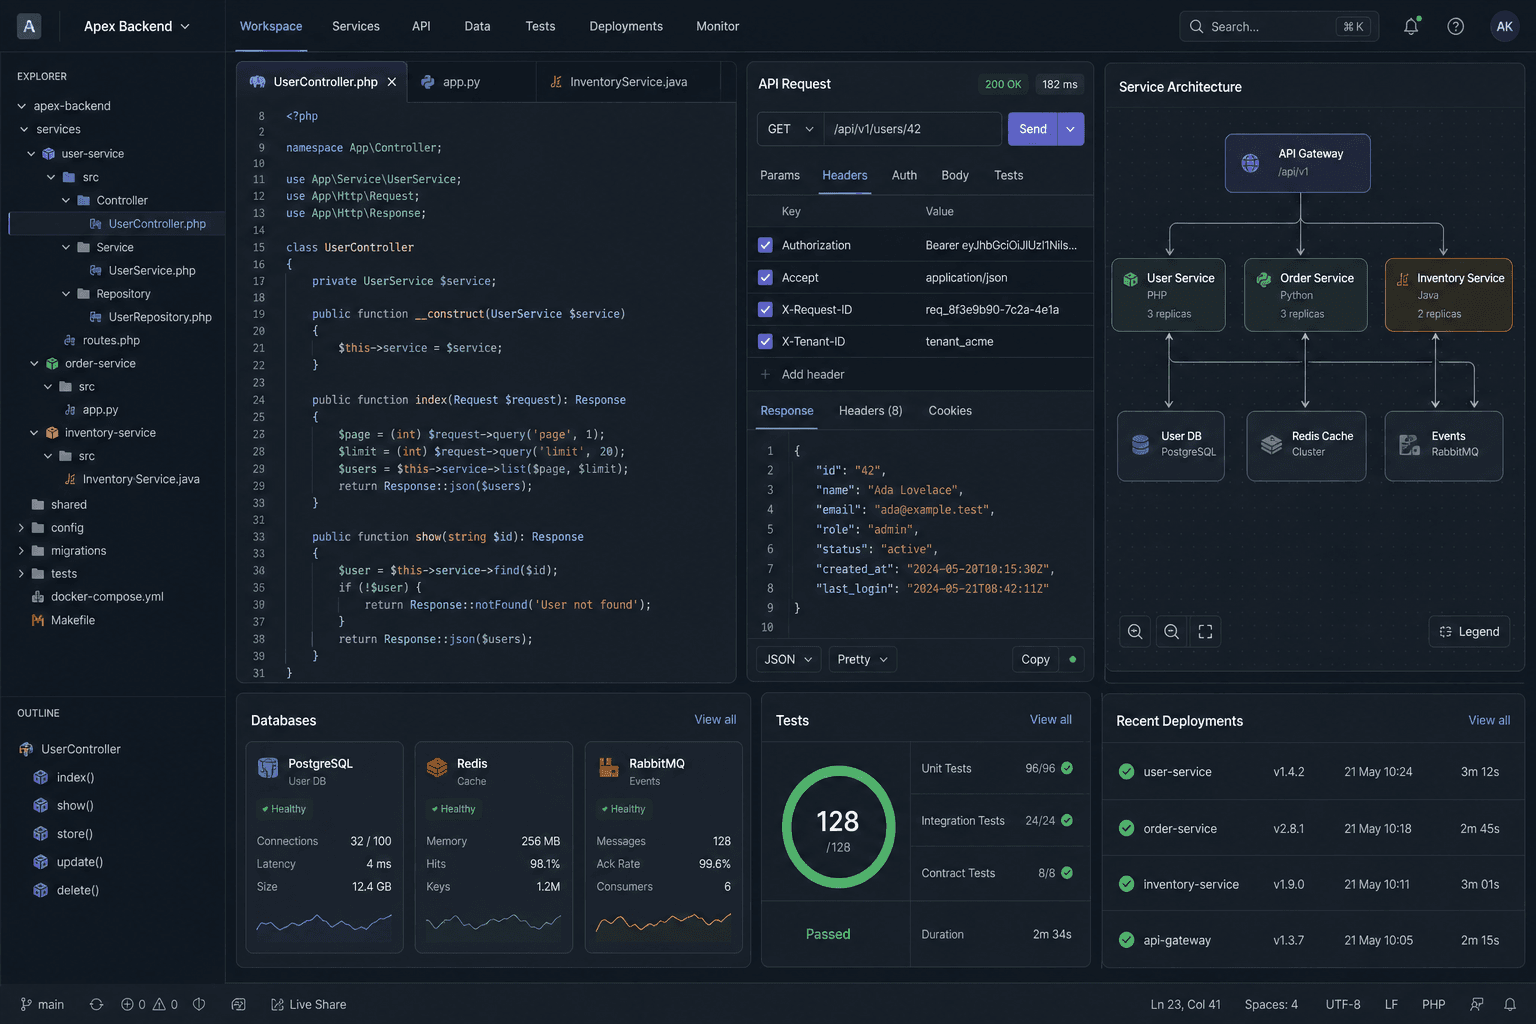Select the Body tab in API Request

(955, 175)
